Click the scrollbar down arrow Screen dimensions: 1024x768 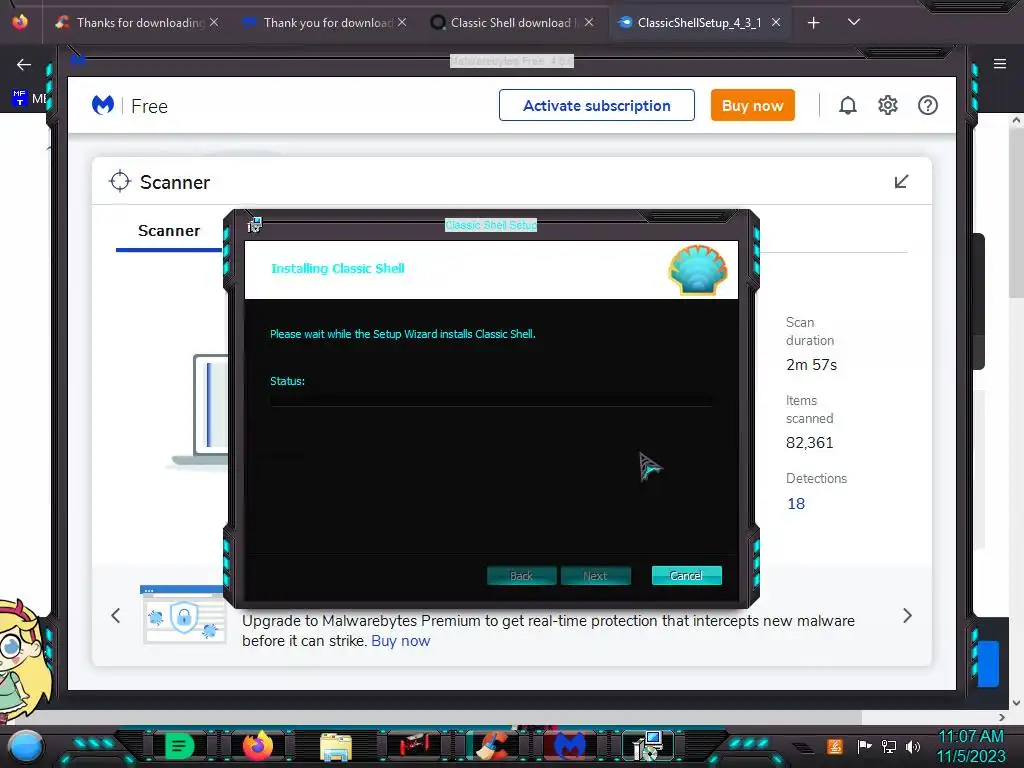click(1016, 703)
